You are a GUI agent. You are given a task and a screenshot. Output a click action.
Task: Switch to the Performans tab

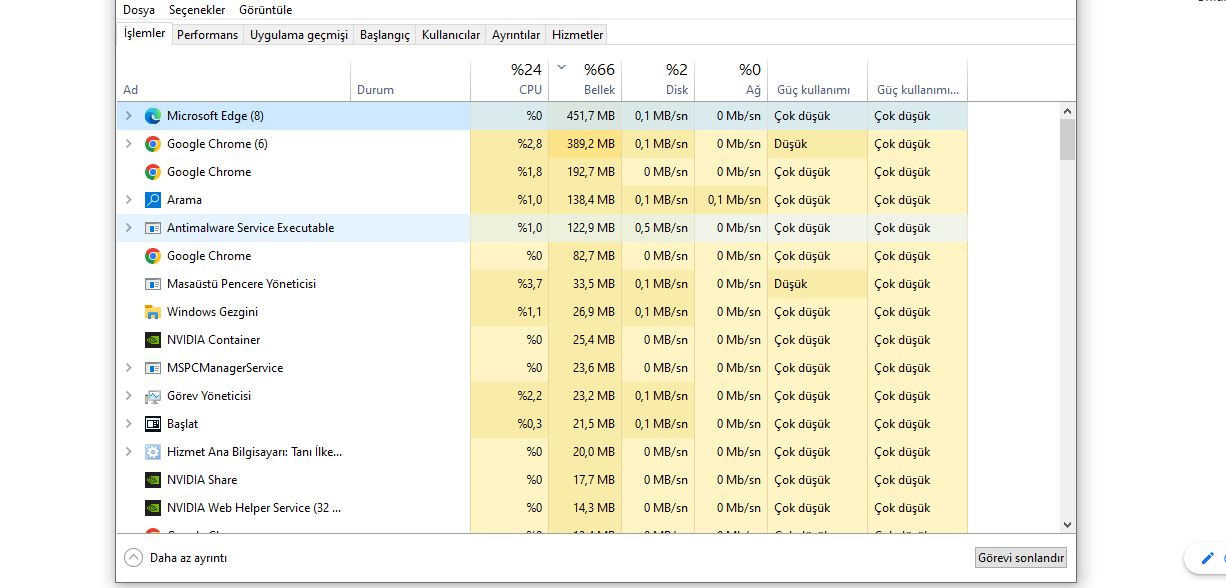click(x=207, y=35)
